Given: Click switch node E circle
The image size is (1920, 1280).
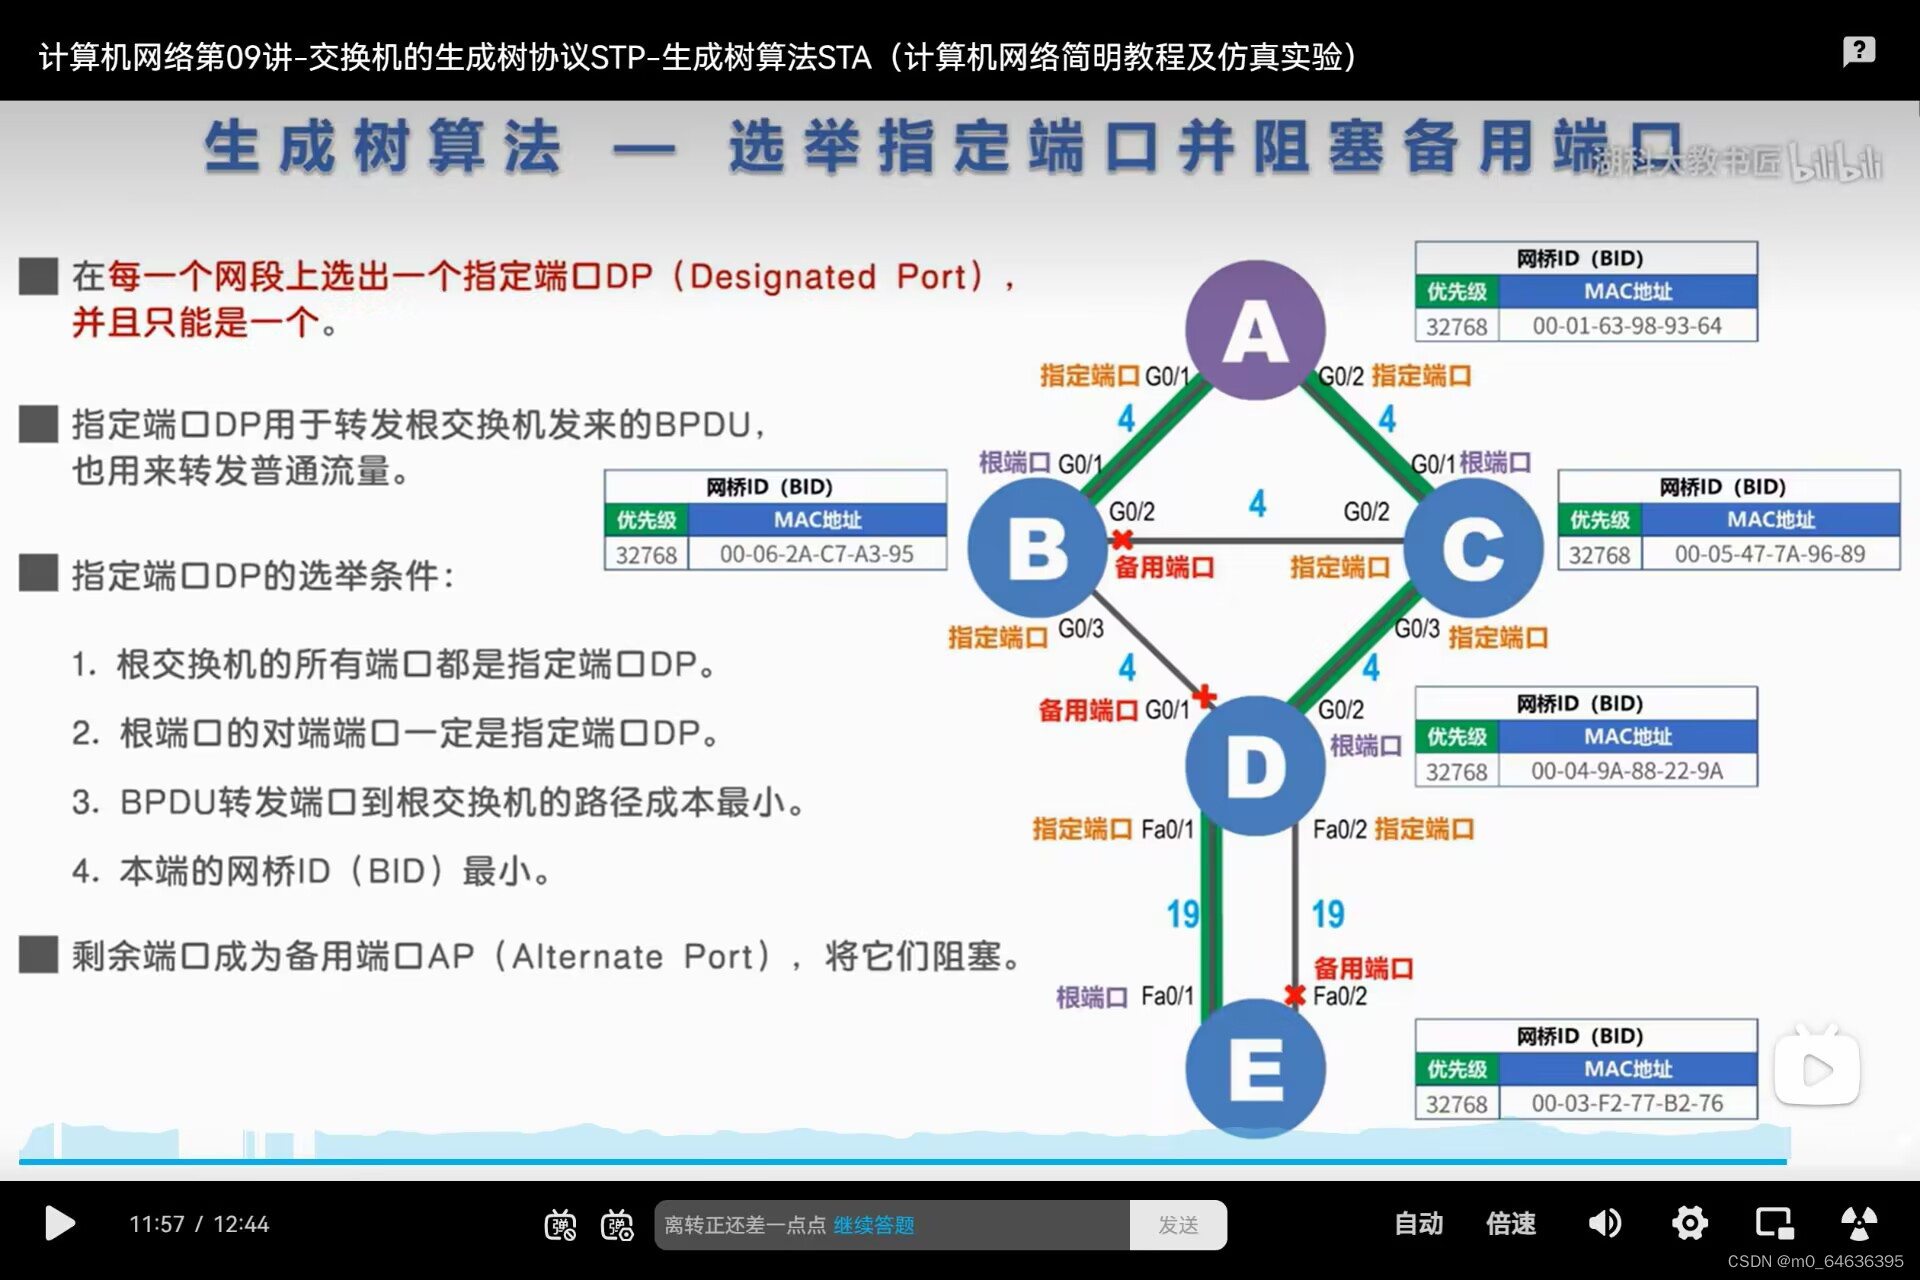Looking at the screenshot, I should [1255, 1068].
